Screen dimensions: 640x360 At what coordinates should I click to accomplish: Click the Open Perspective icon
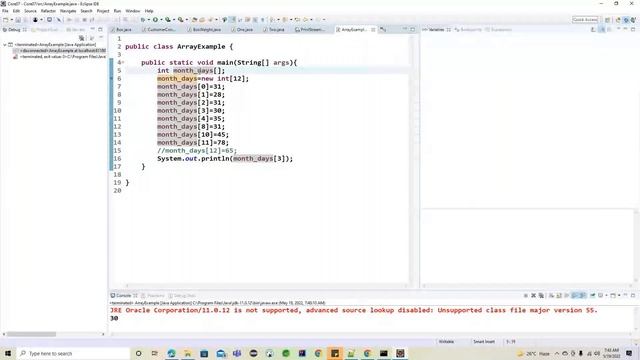point(608,20)
